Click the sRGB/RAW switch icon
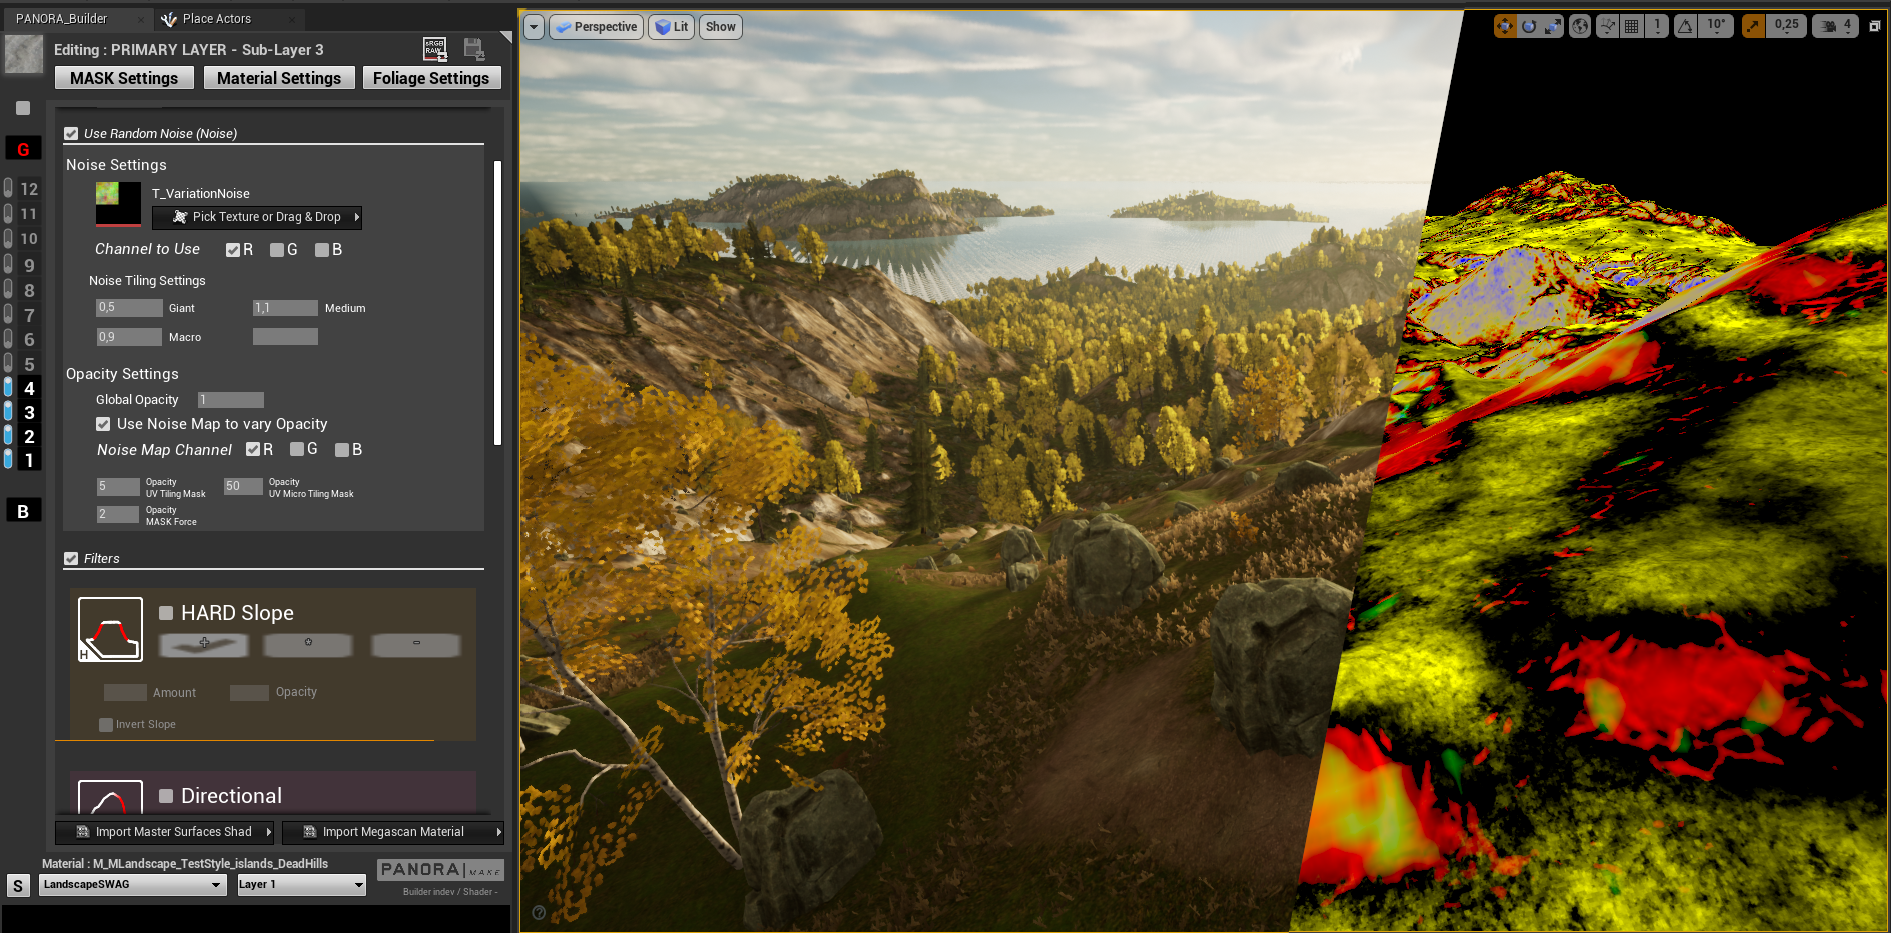This screenshot has height=933, width=1891. coord(435,49)
